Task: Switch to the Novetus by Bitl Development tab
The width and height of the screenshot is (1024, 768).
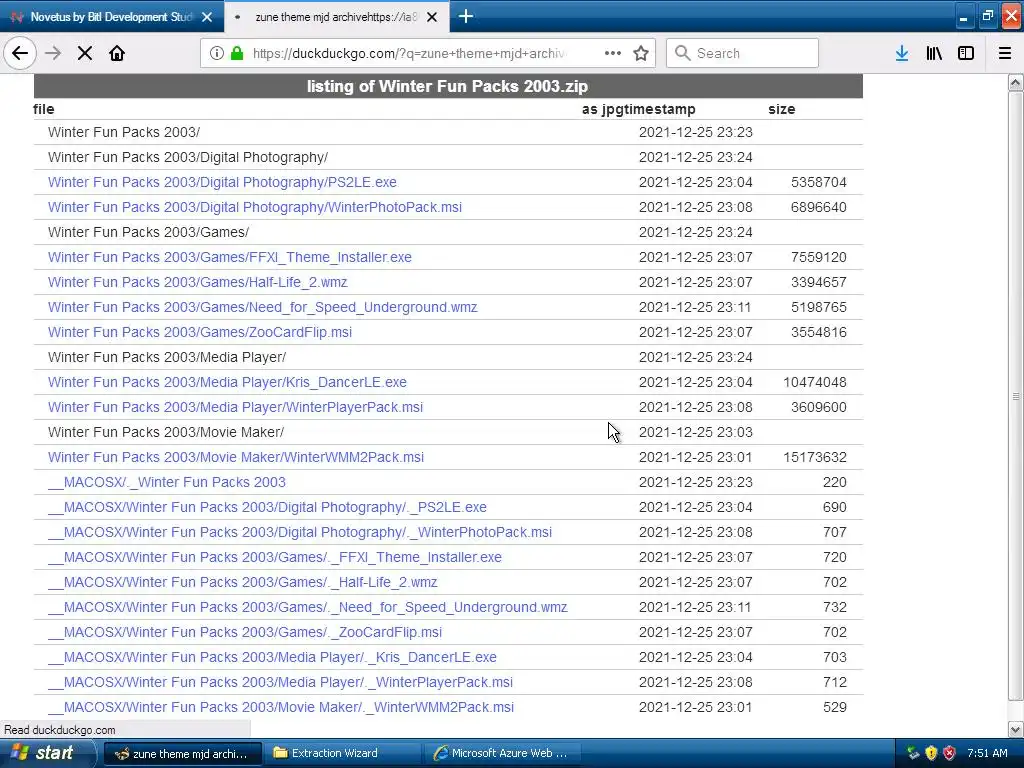Action: 111,17
